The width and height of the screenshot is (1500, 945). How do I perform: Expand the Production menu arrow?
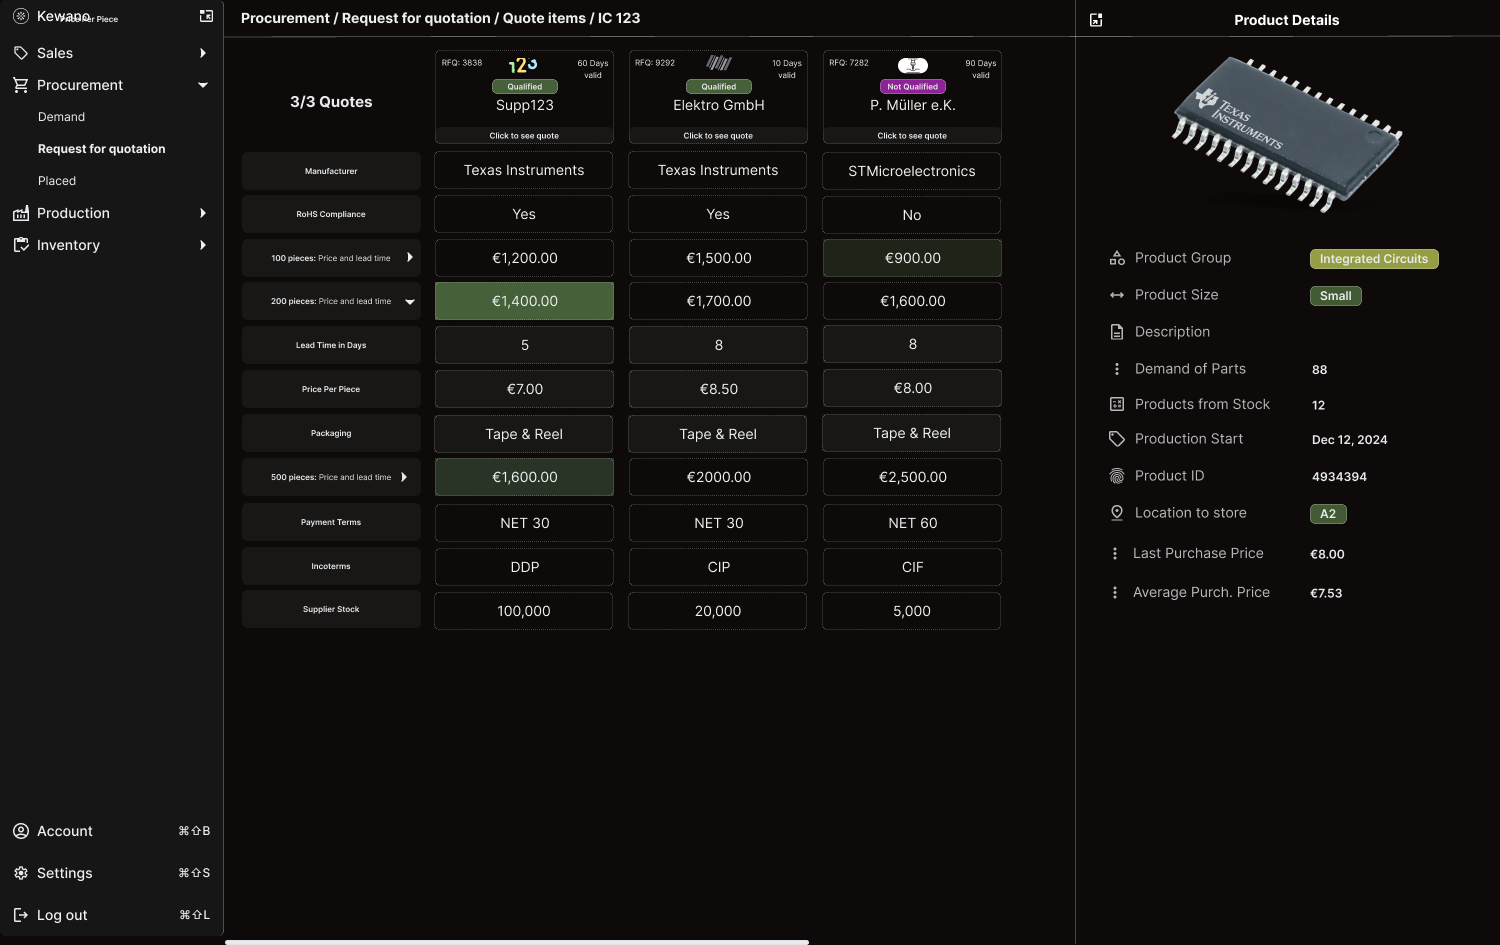[203, 213]
